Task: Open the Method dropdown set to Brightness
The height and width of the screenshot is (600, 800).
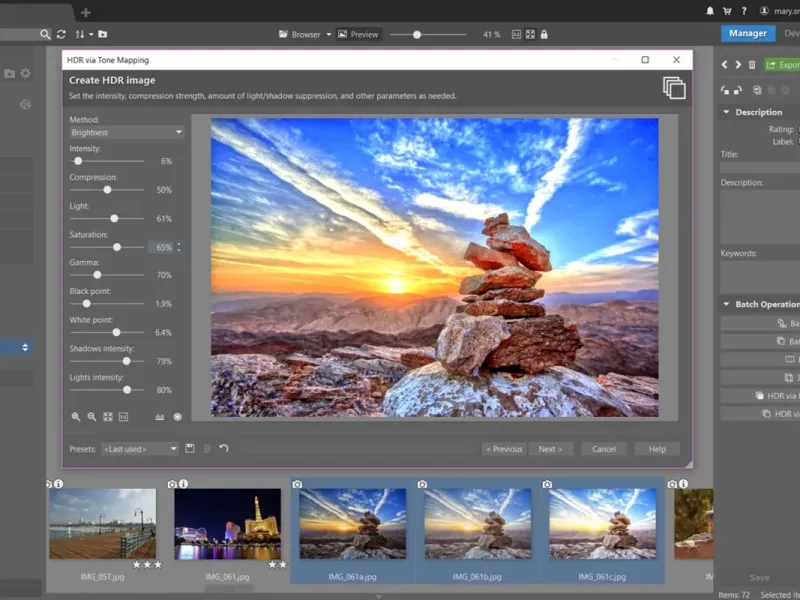Action: pyautogui.click(x=126, y=132)
